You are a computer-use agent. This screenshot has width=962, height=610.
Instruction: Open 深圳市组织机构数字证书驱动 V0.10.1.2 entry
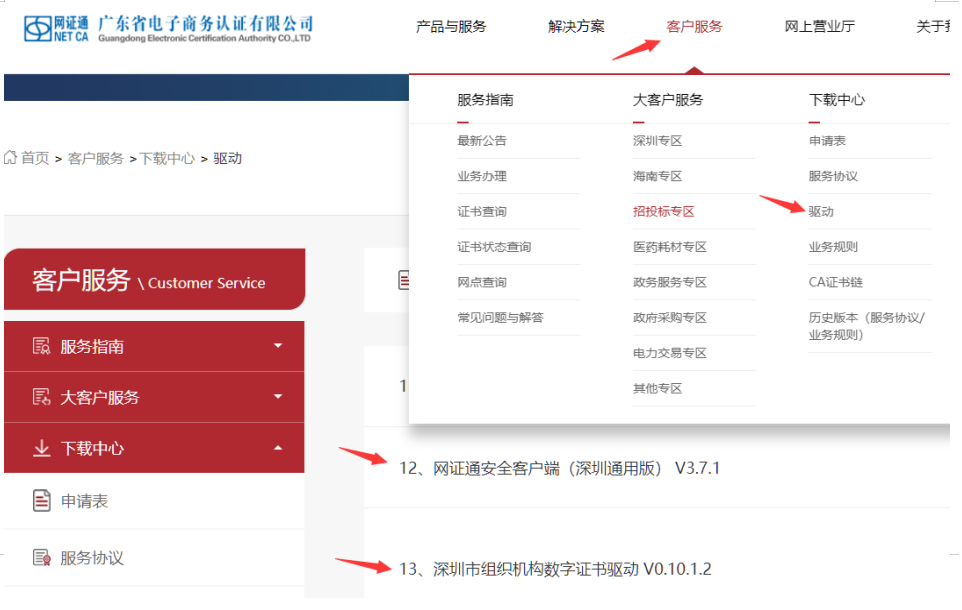click(x=555, y=569)
